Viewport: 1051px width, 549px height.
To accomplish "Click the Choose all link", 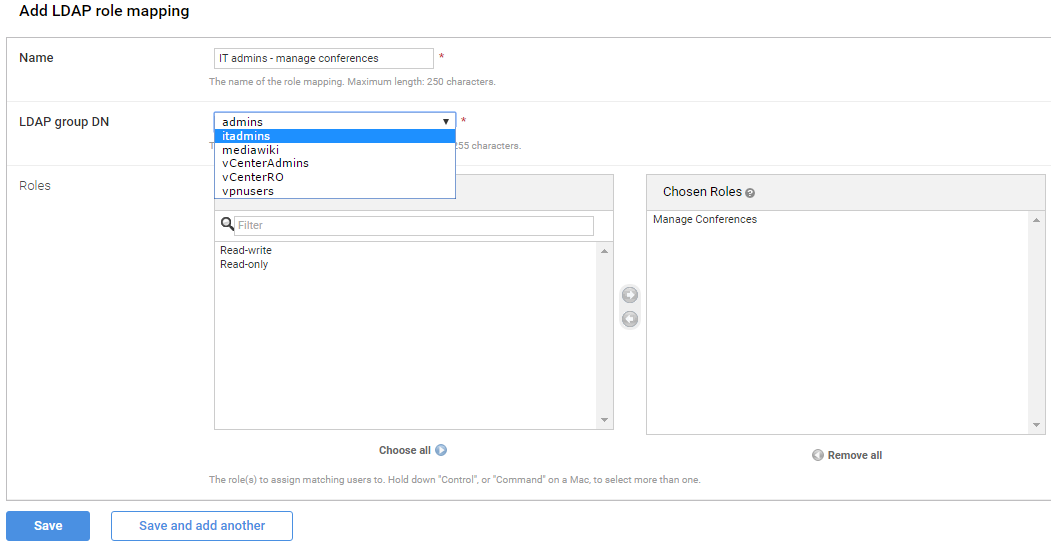I will click(405, 451).
